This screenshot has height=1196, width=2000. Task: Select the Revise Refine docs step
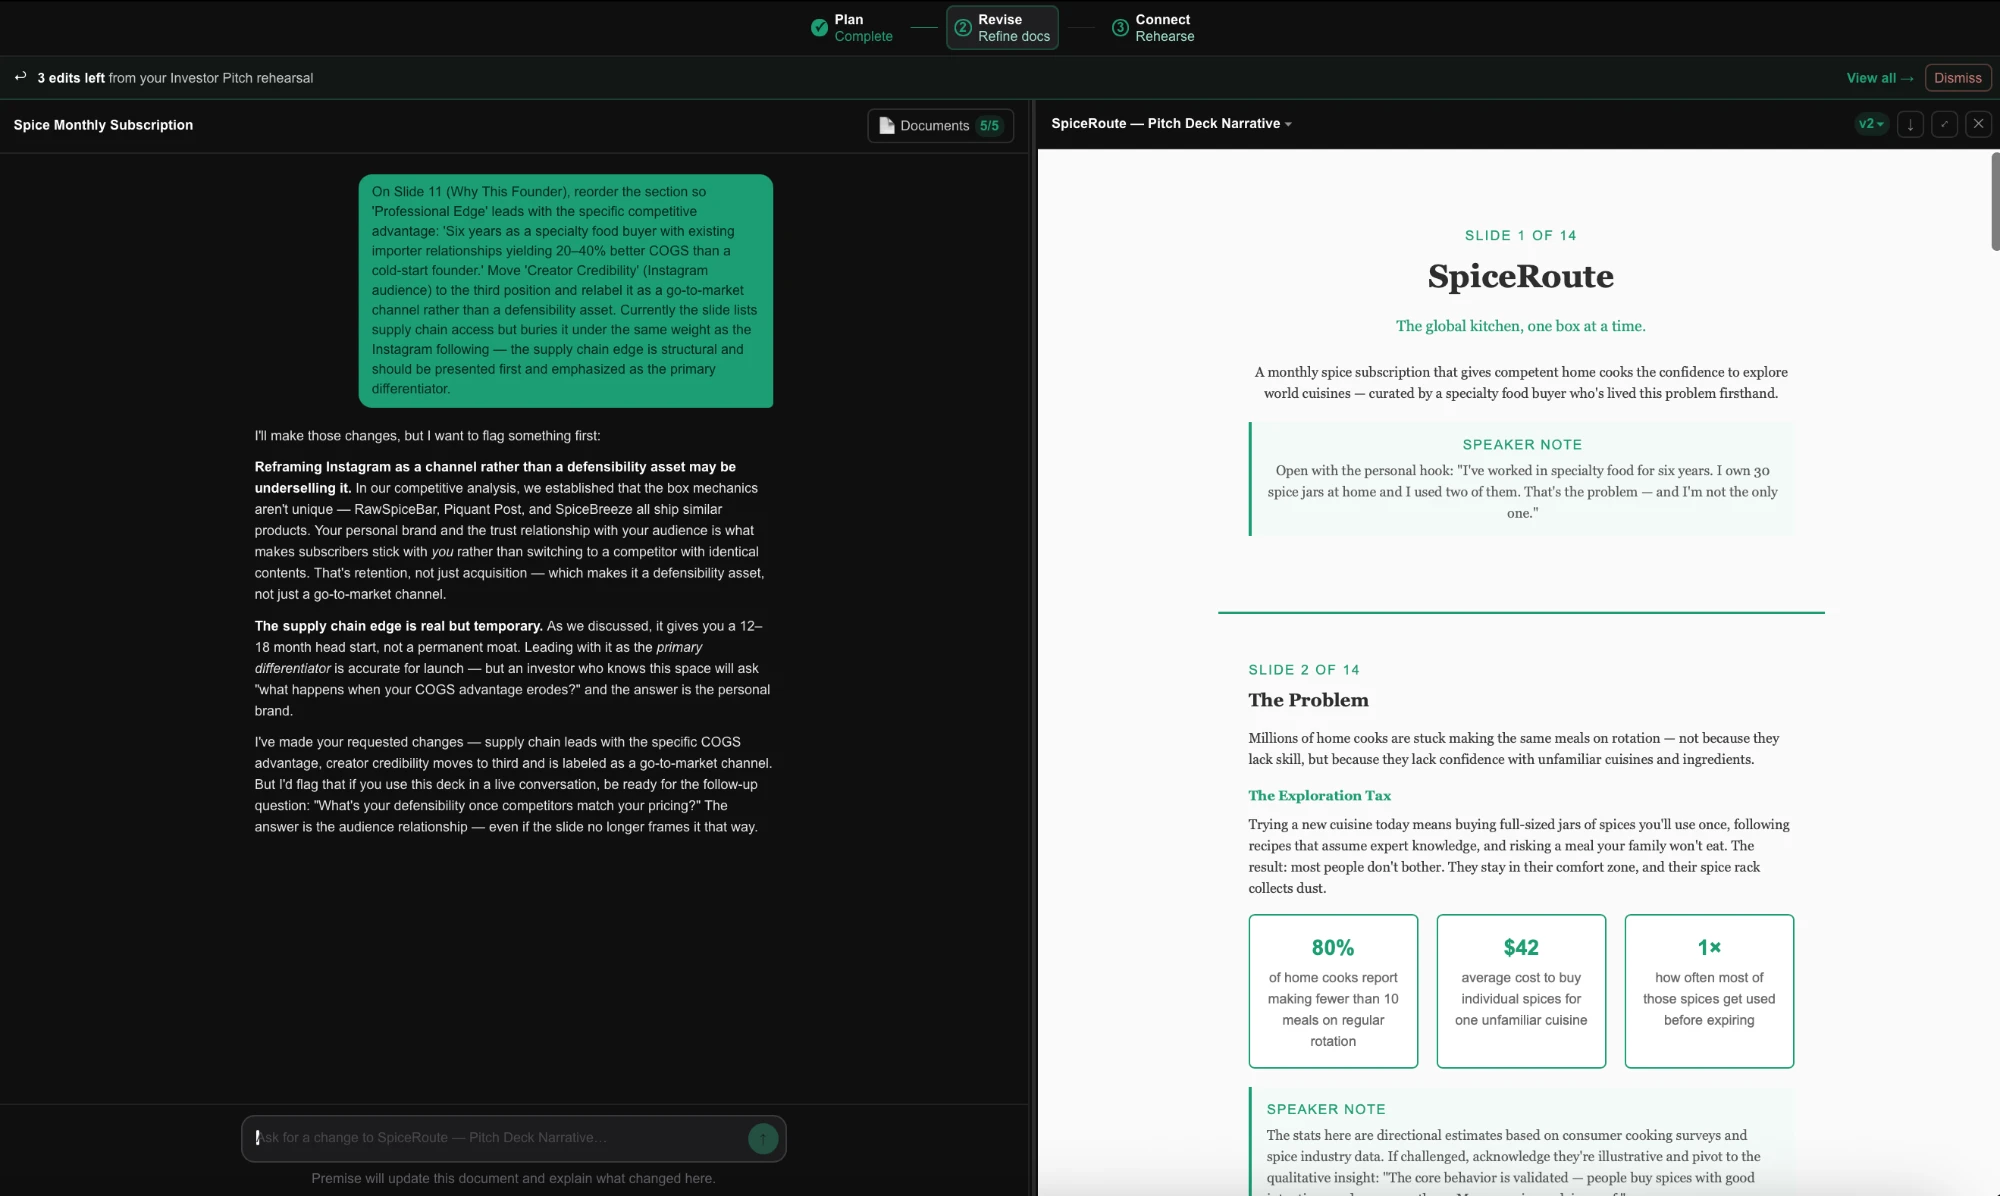pyautogui.click(x=1002, y=28)
